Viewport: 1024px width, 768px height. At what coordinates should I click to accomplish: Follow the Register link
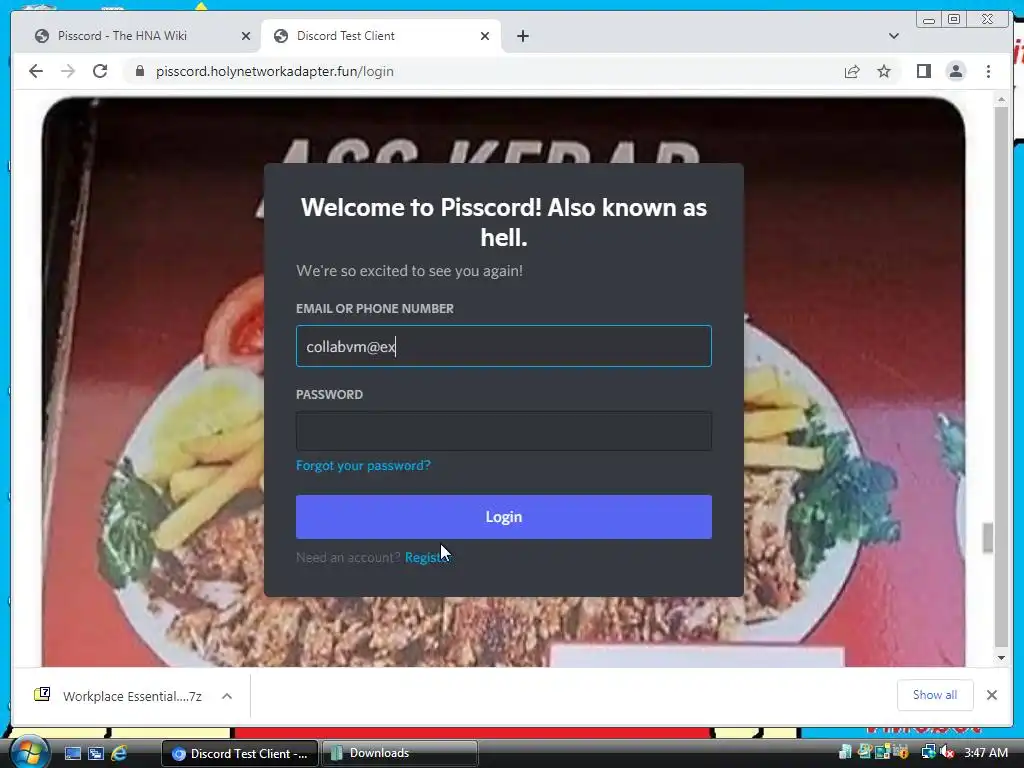(x=427, y=557)
